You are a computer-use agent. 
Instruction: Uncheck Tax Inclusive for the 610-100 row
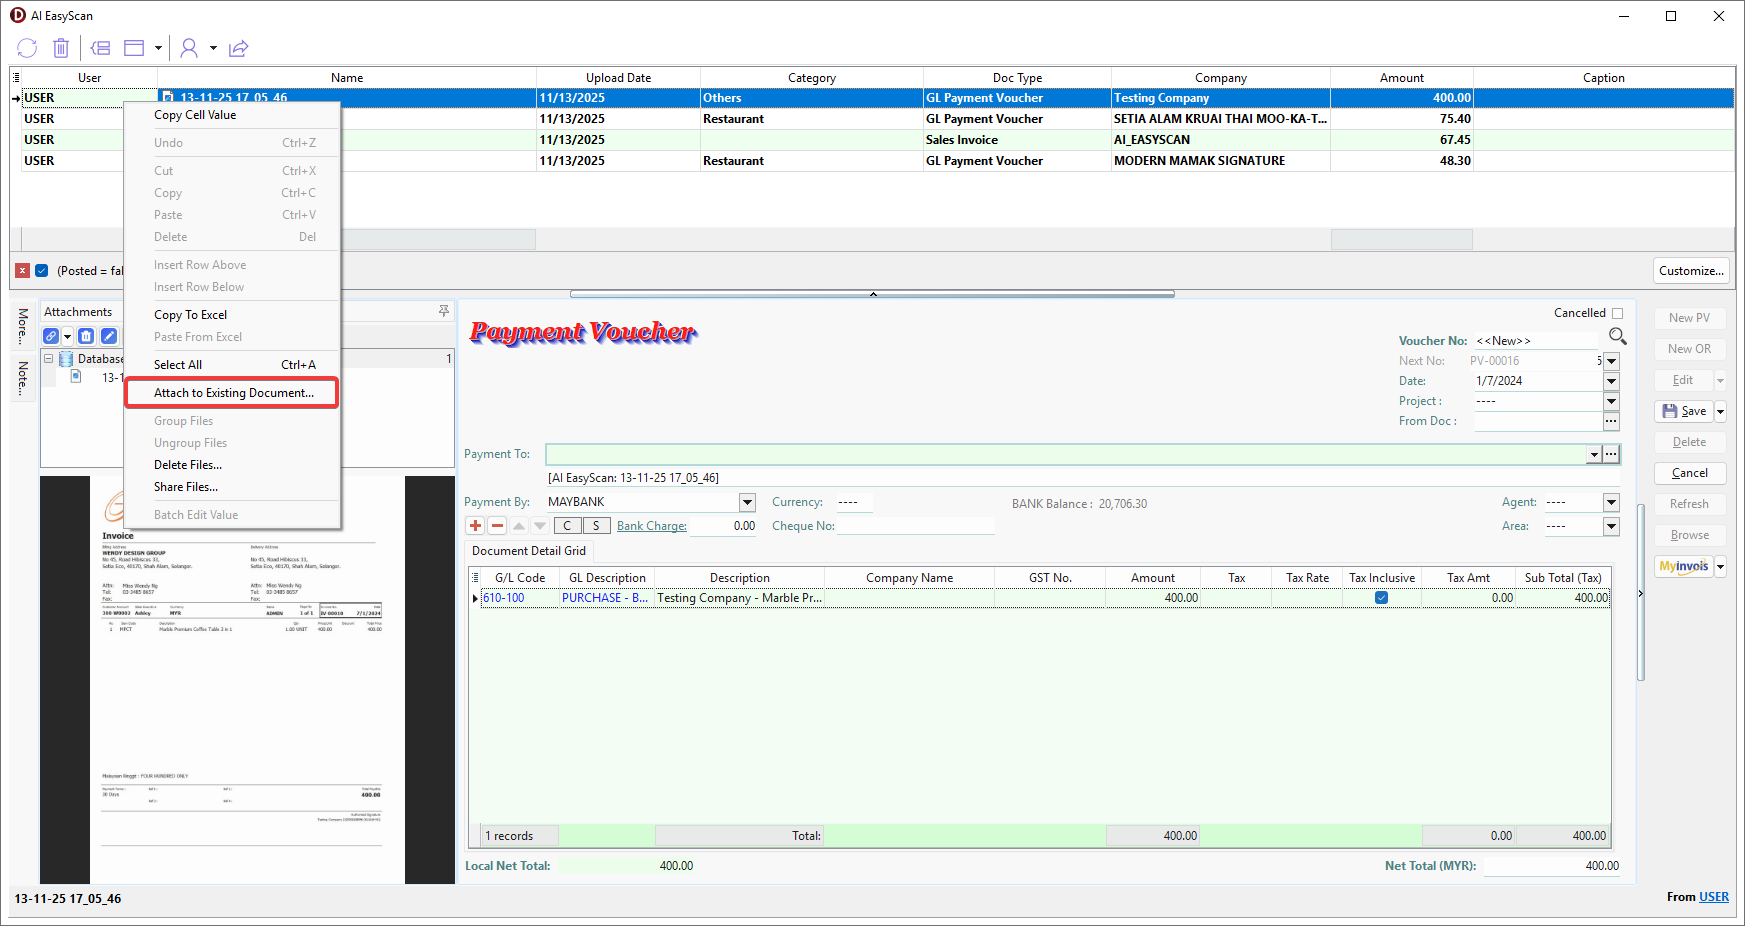[1381, 598]
